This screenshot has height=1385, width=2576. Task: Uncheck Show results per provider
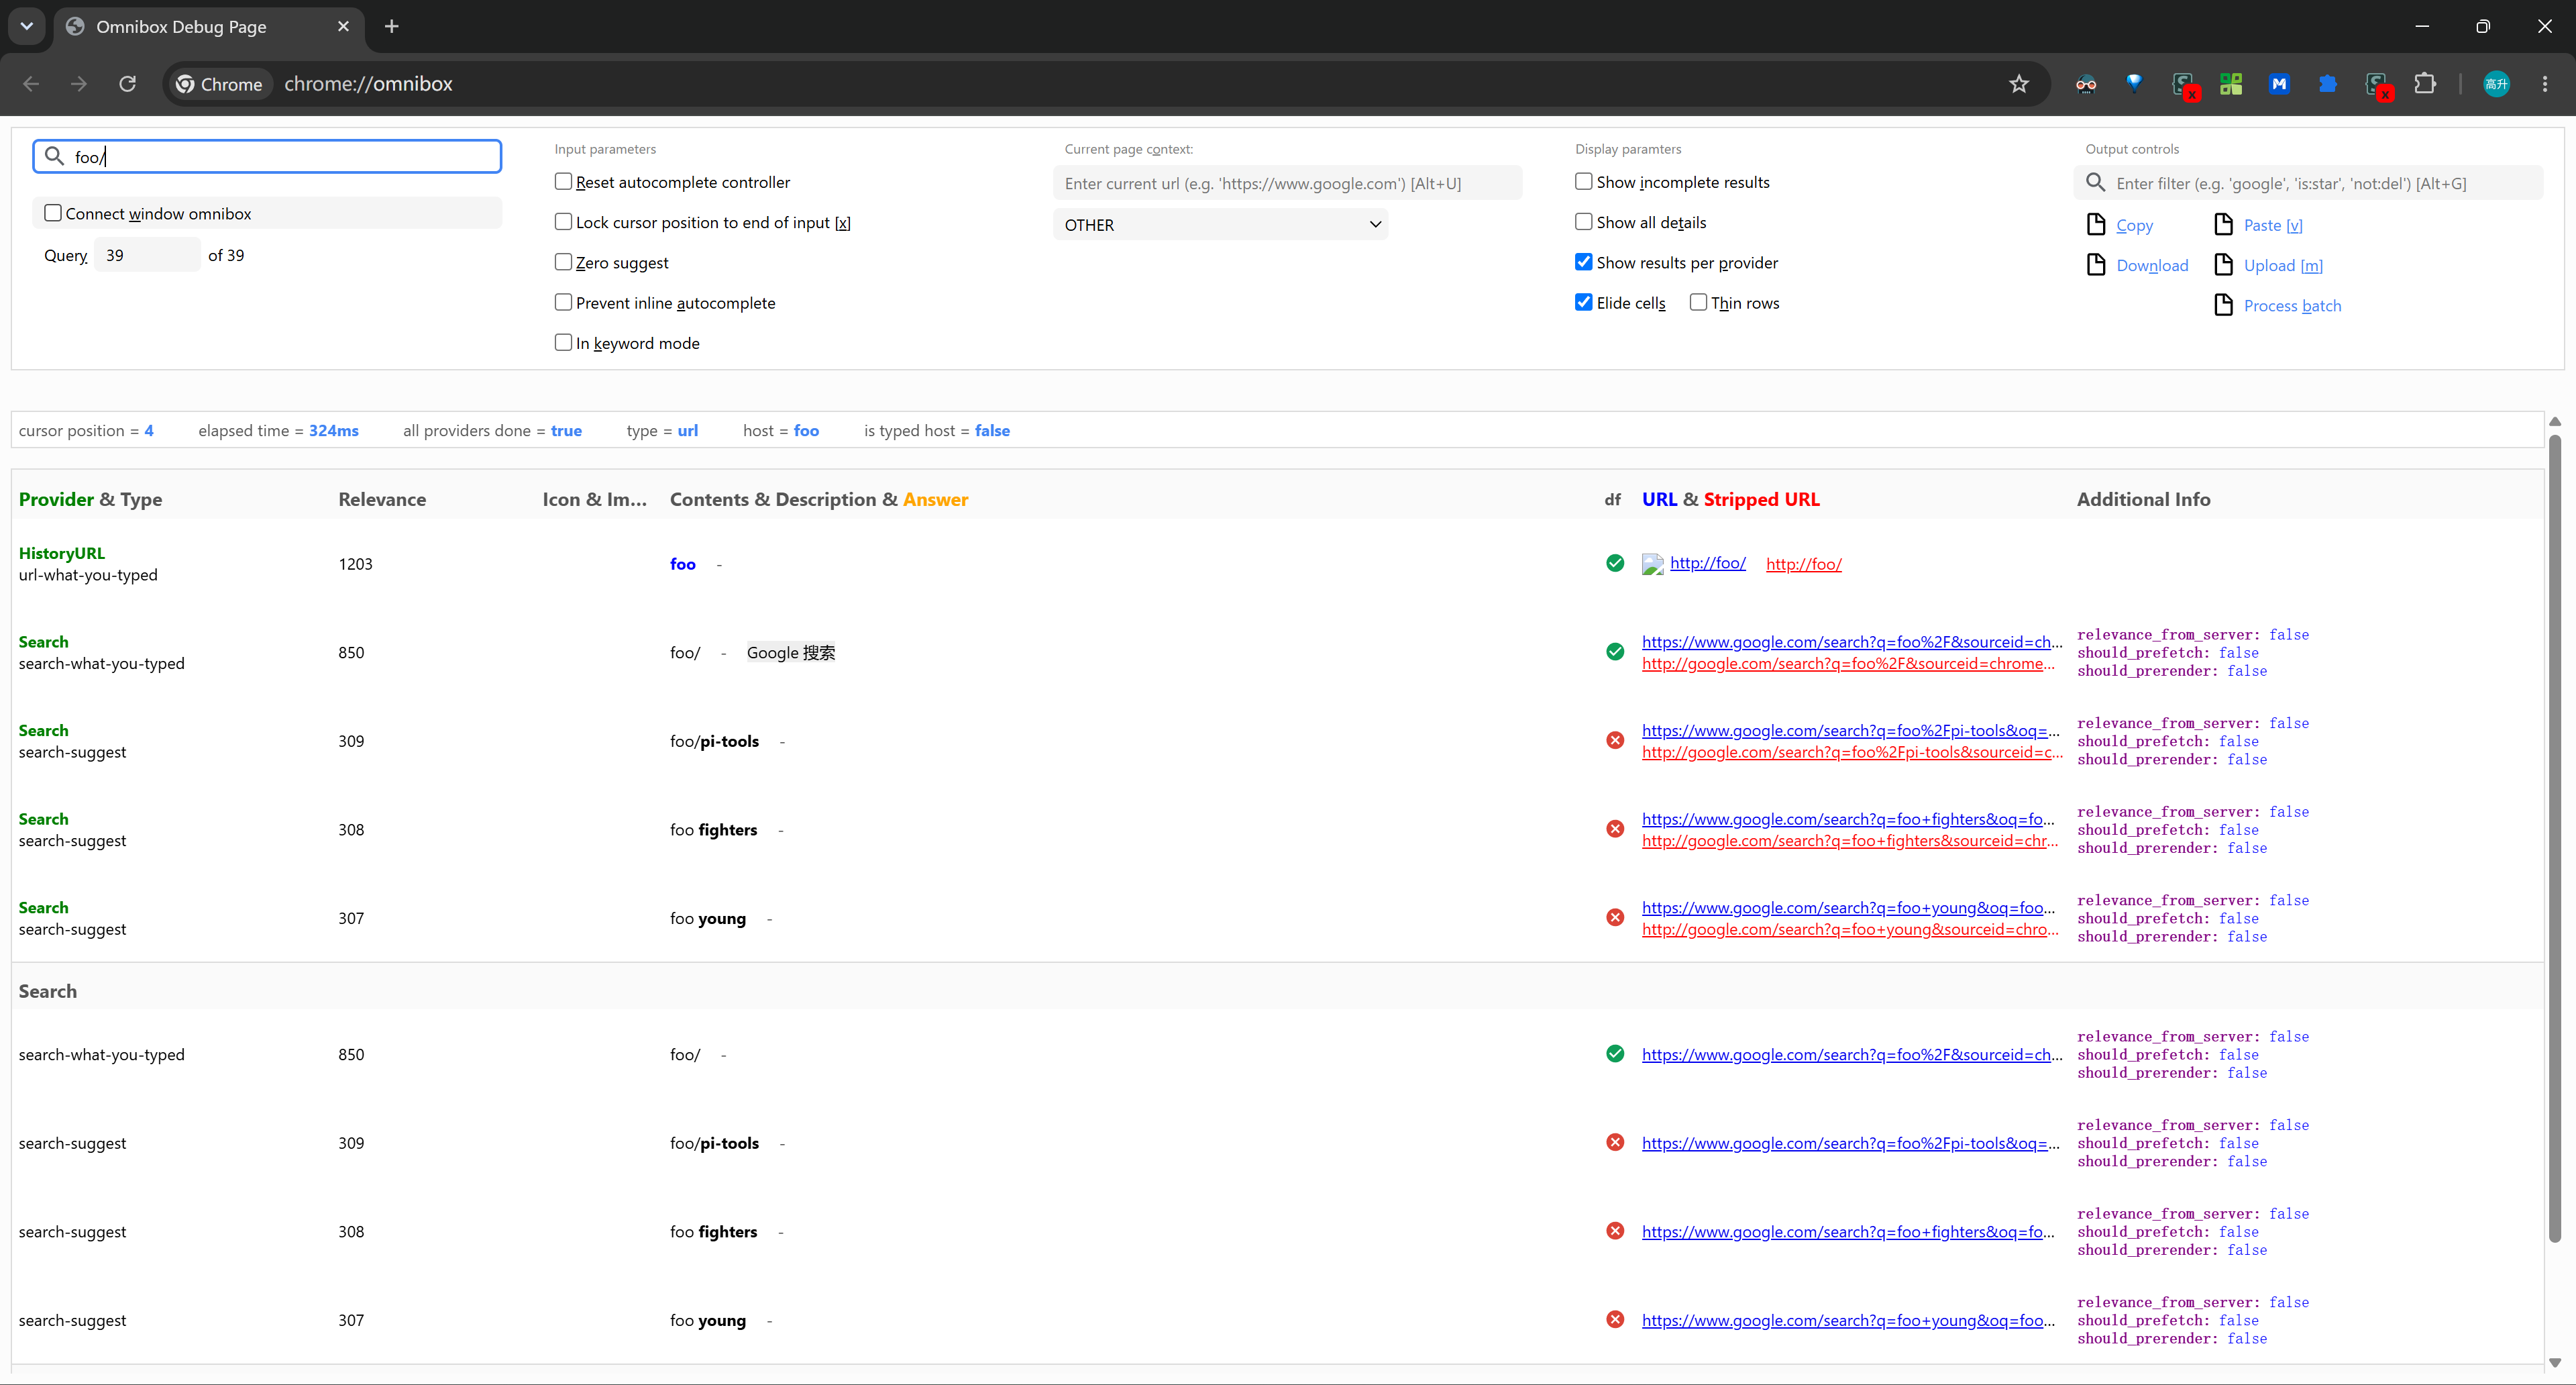click(x=1584, y=262)
